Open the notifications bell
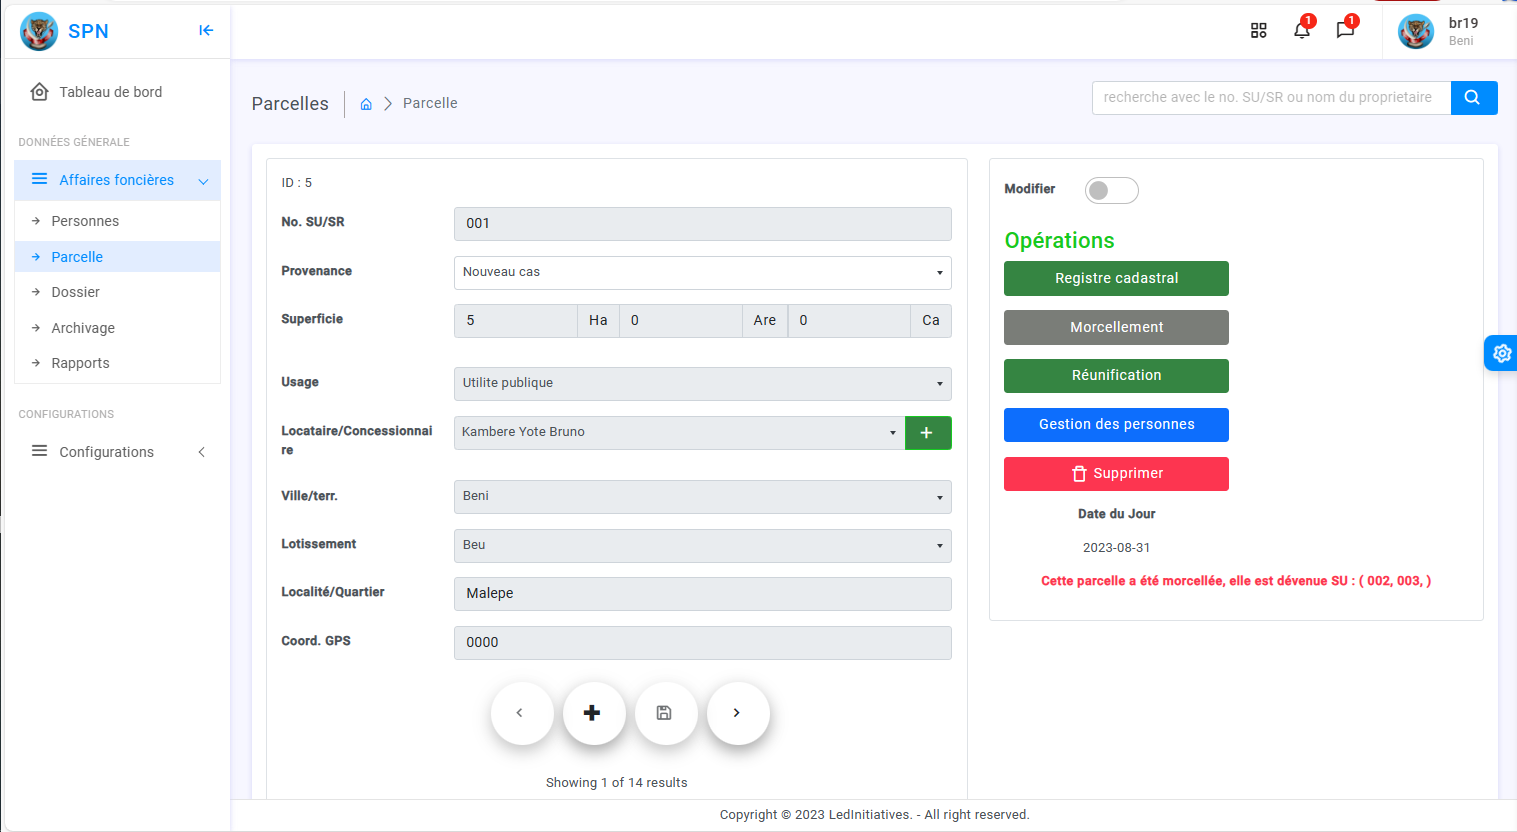The height and width of the screenshot is (832, 1517). (1301, 30)
